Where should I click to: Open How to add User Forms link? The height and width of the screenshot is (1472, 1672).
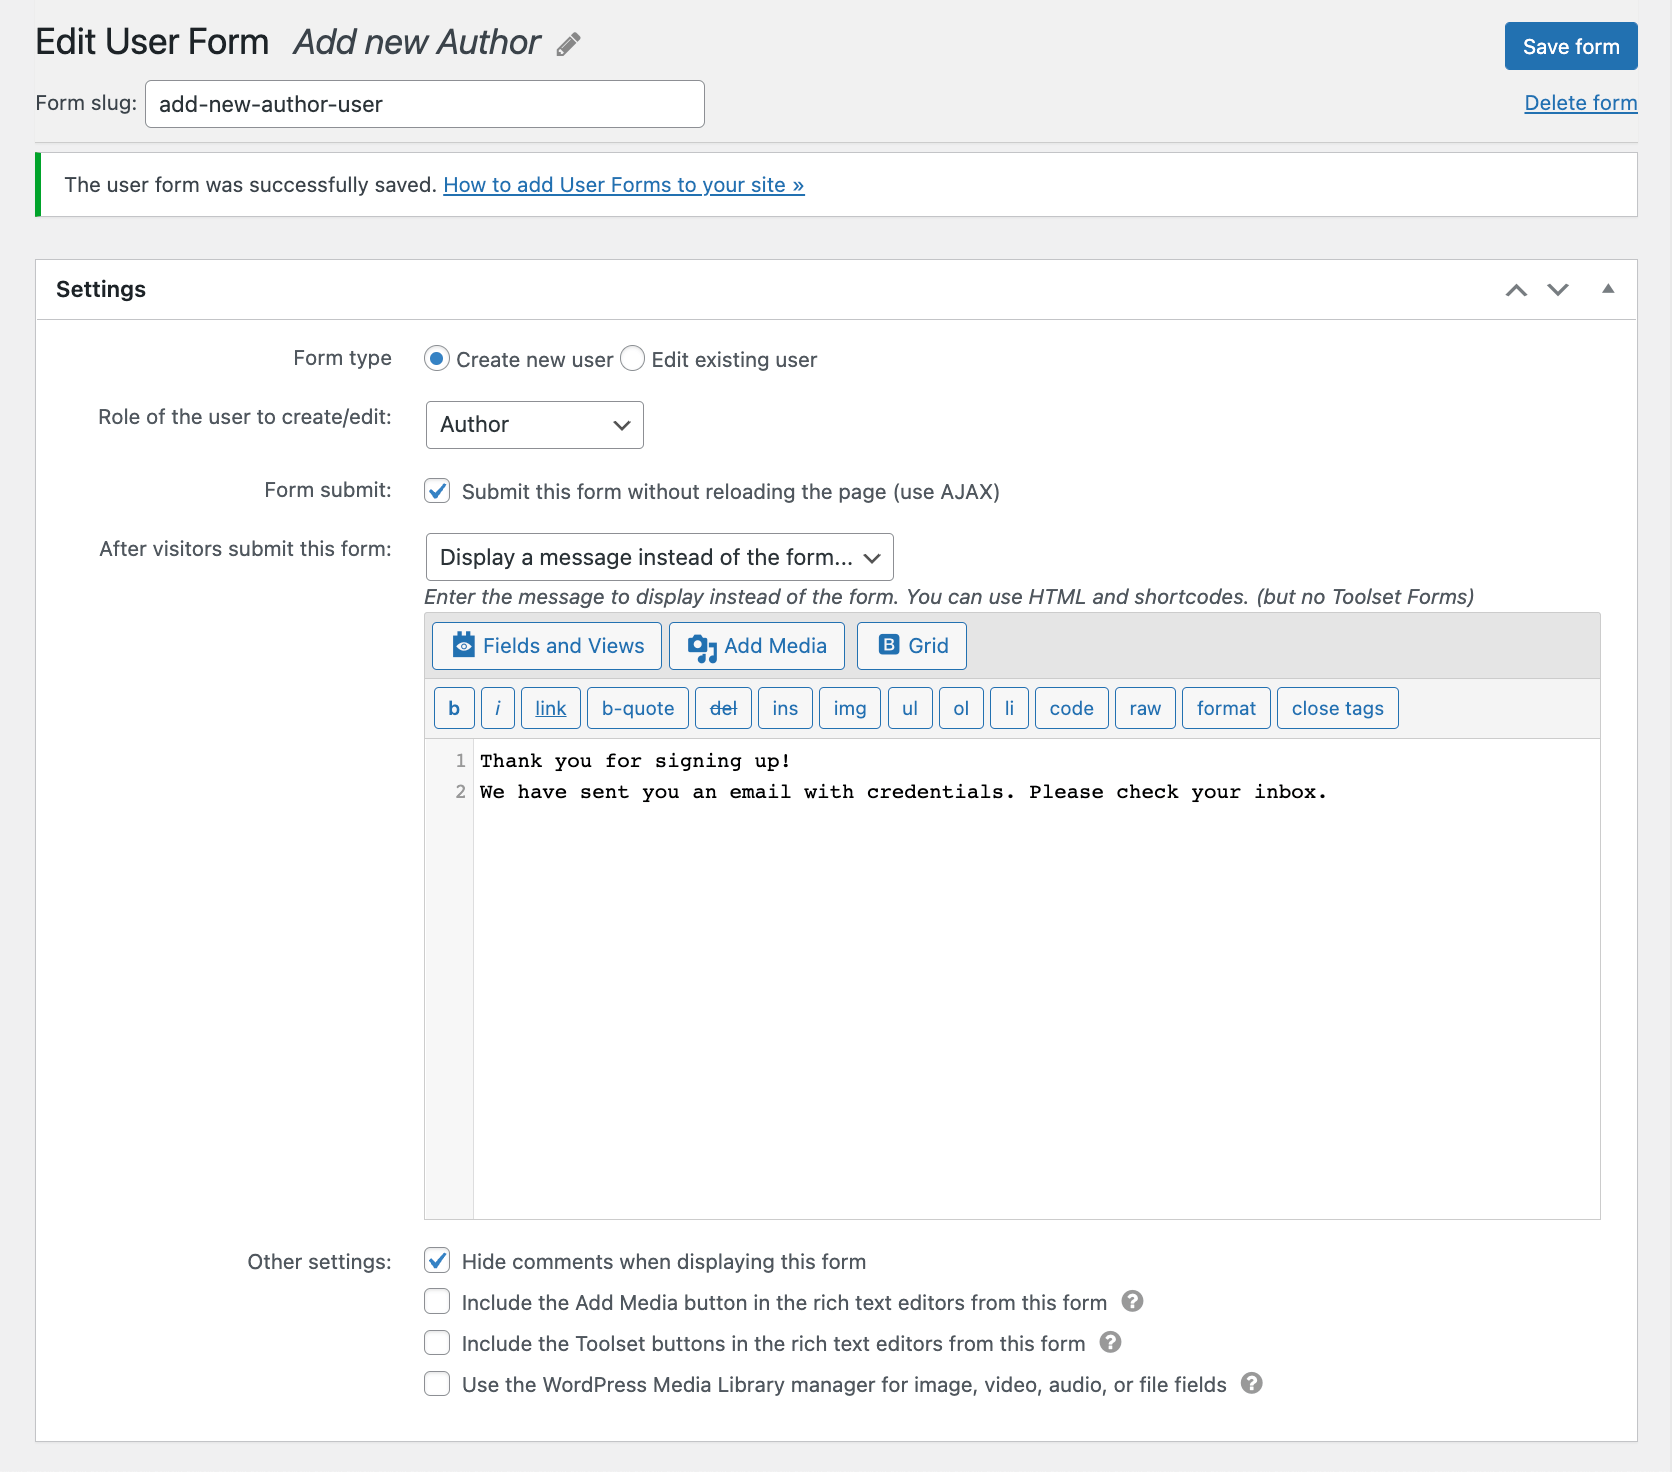624,185
